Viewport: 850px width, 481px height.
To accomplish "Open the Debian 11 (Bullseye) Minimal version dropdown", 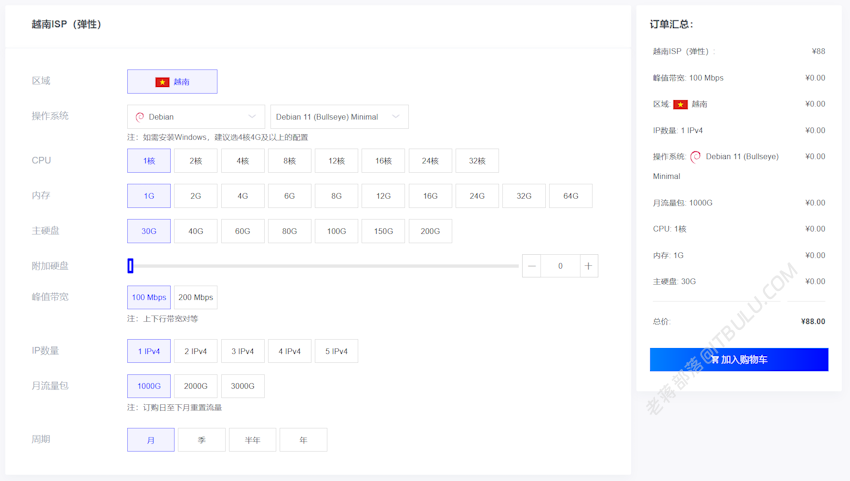I will (339, 117).
